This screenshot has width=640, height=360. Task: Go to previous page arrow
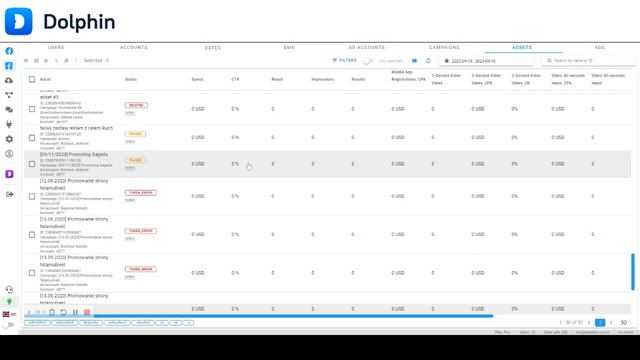click(589, 322)
